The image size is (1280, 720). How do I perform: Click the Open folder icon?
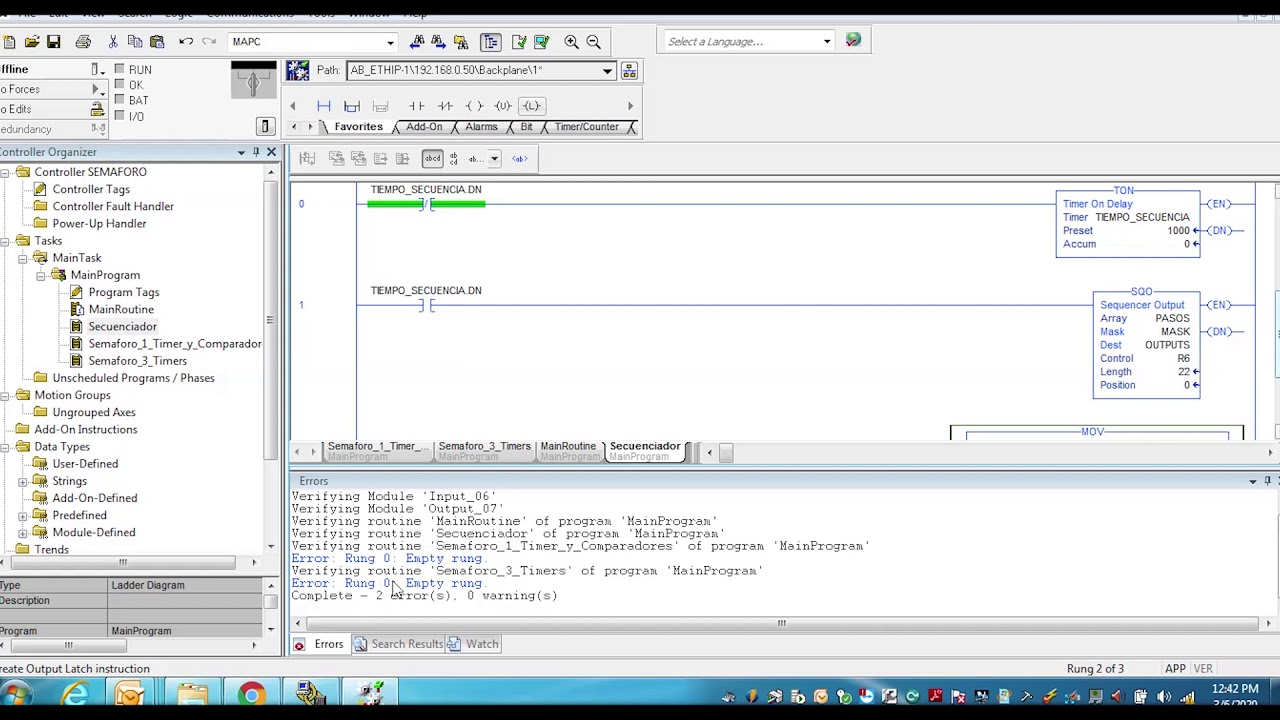coord(32,42)
